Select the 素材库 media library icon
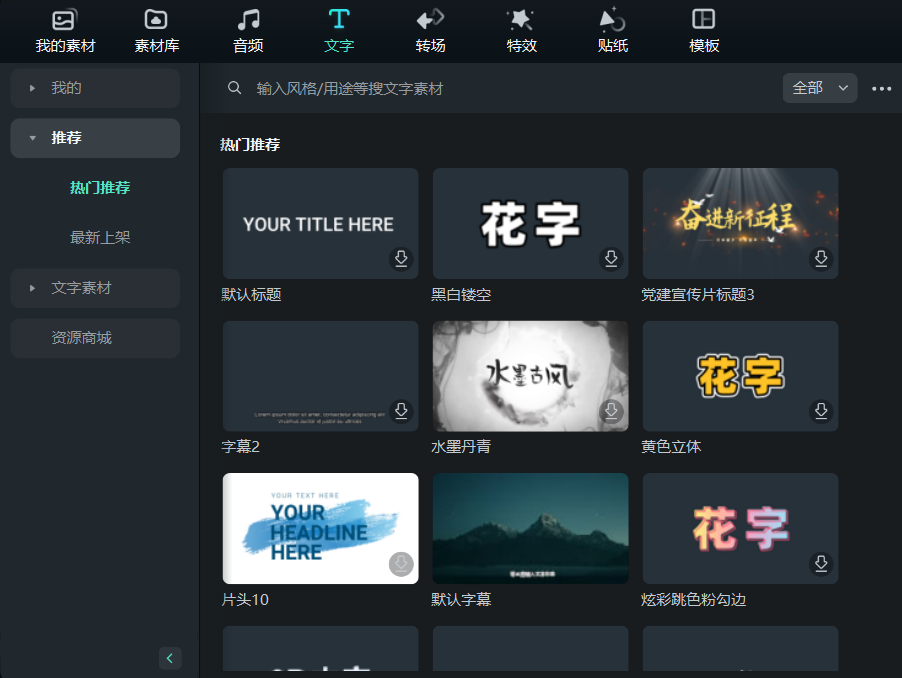The image size is (902, 678). pos(155,30)
